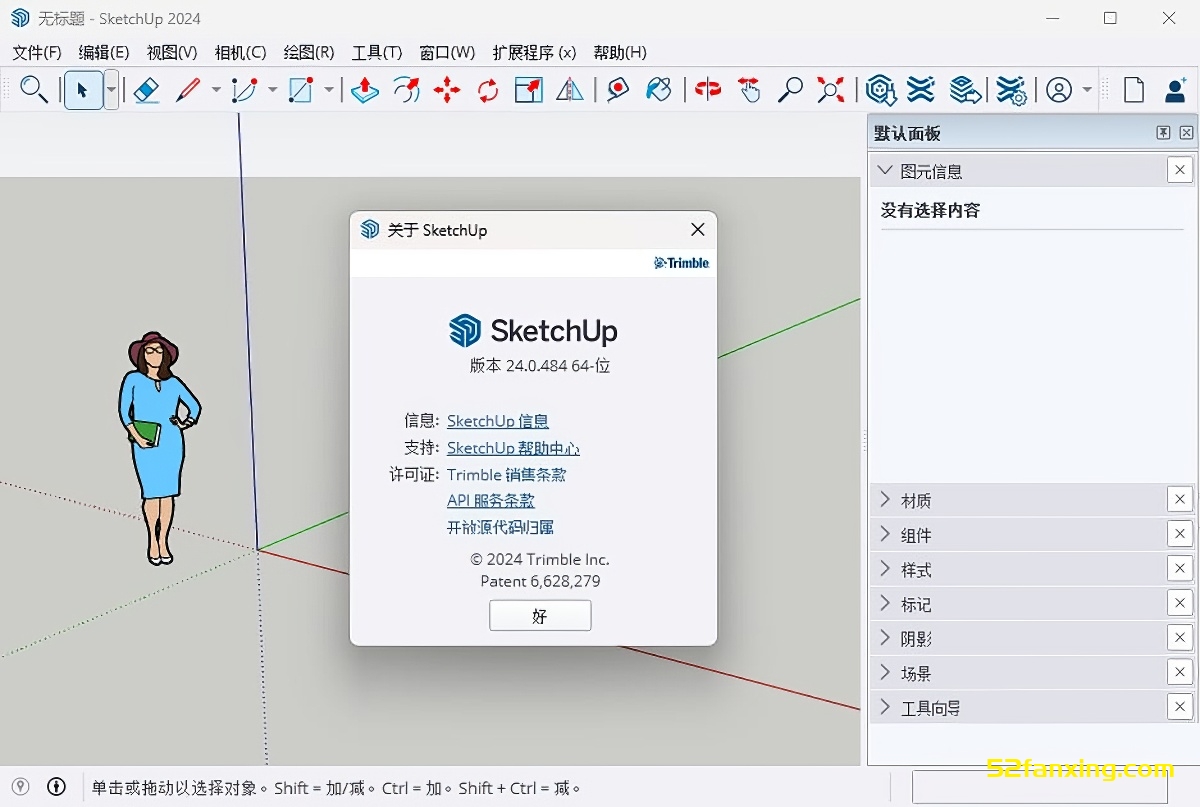The height and width of the screenshot is (807, 1200).
Task: Toggle the pin on 默认面板 tray
Action: [x=1164, y=133]
